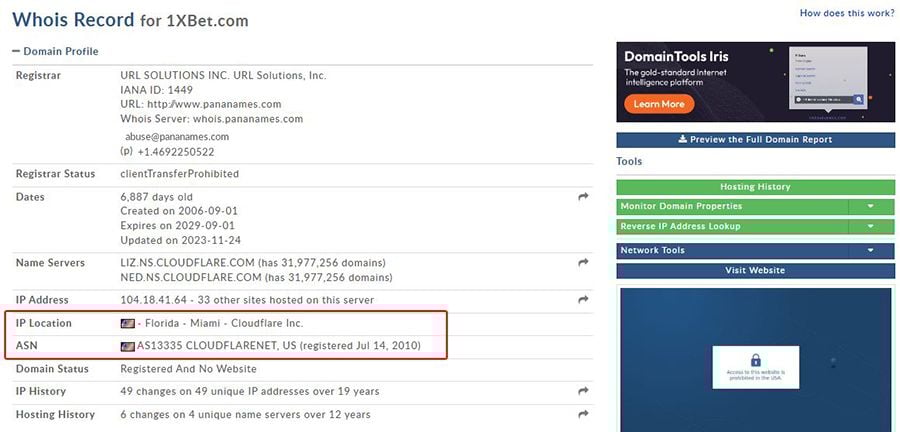Click the LIZ.NS.CLOUDFLARE.COM name server

[x=187, y=263]
